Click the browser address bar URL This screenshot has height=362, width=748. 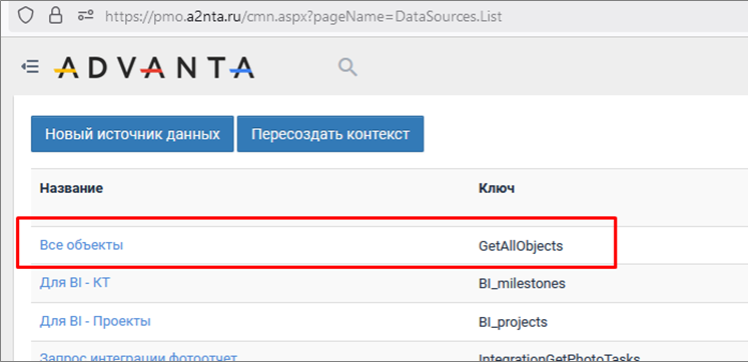point(303,17)
